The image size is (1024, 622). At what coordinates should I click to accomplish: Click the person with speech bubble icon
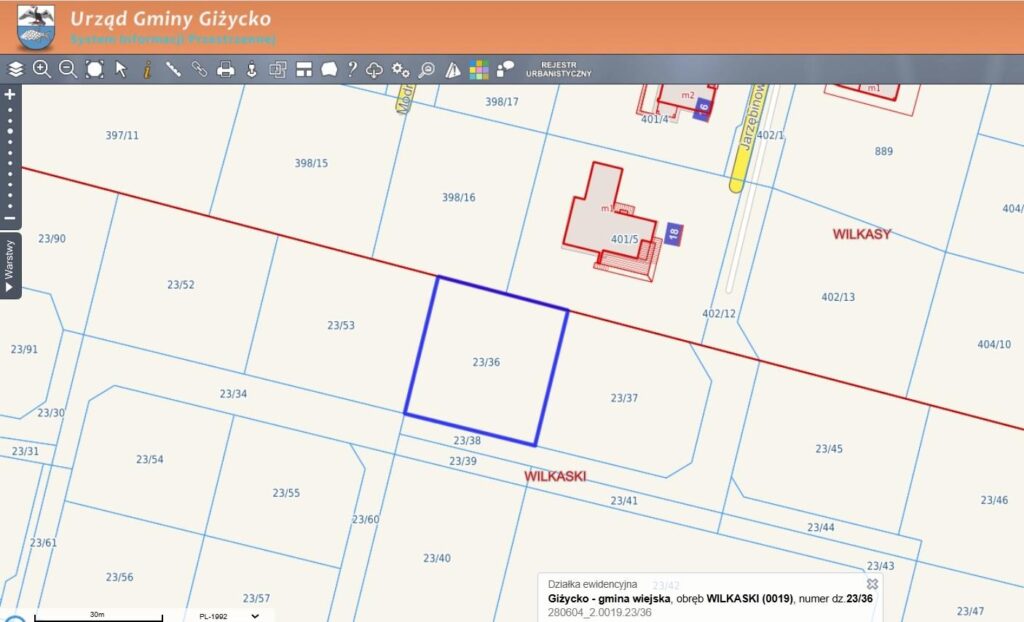point(505,69)
